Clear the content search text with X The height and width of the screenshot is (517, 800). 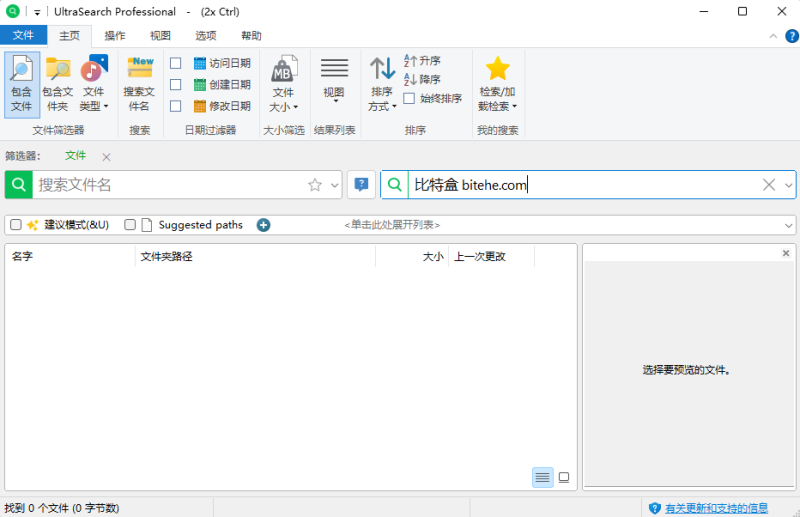(769, 185)
